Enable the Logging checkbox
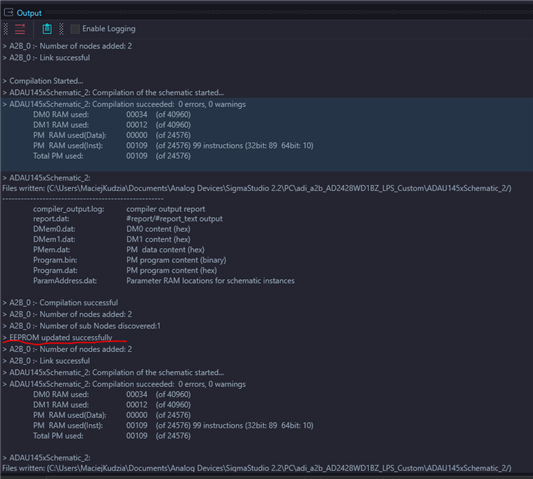Viewport: 533px width, 479px height. (75, 29)
